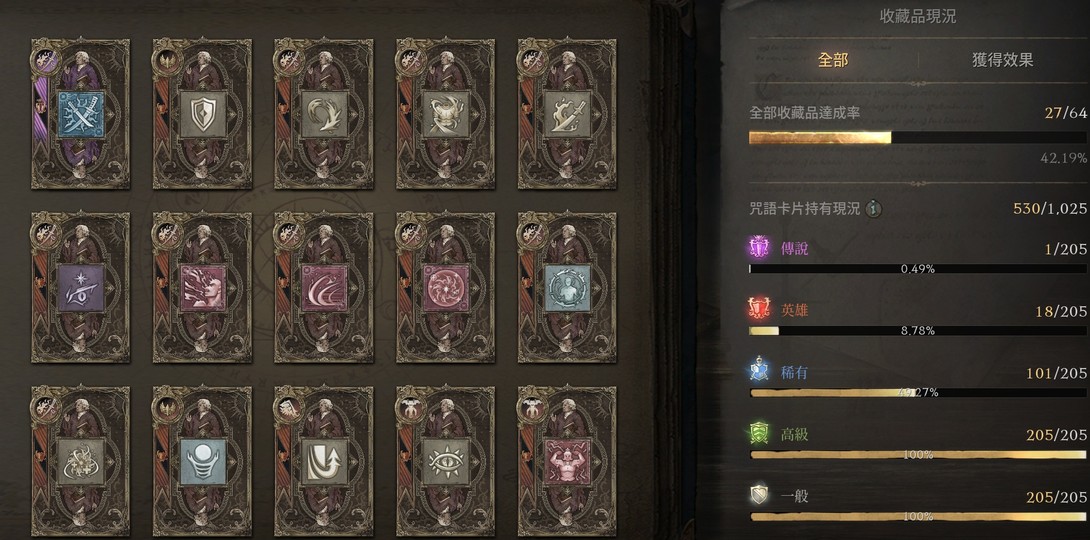
Task: Click the info icon beside 咒語卡片持有現況
Action: click(x=874, y=208)
